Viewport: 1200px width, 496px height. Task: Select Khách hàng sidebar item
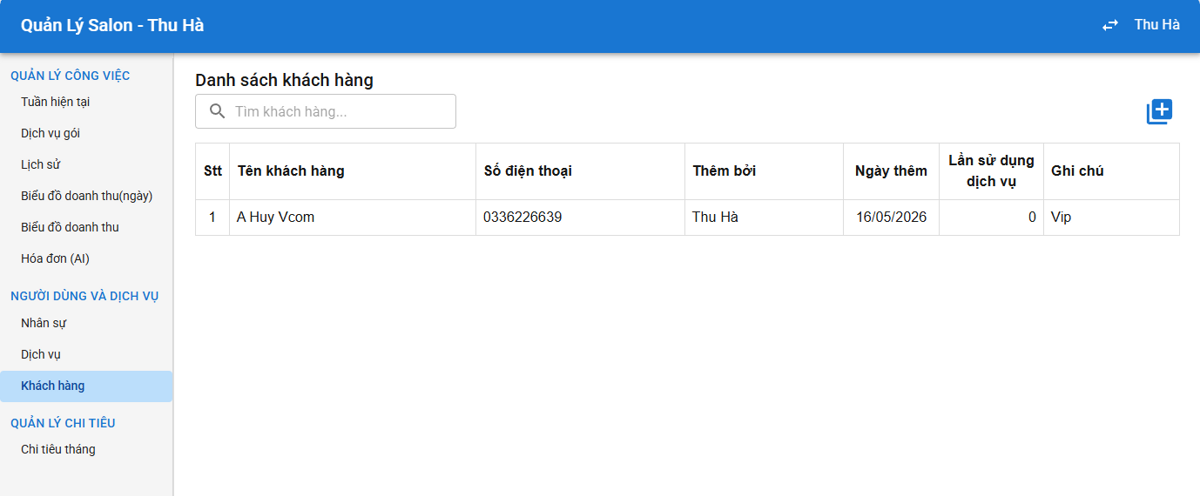pos(86,386)
